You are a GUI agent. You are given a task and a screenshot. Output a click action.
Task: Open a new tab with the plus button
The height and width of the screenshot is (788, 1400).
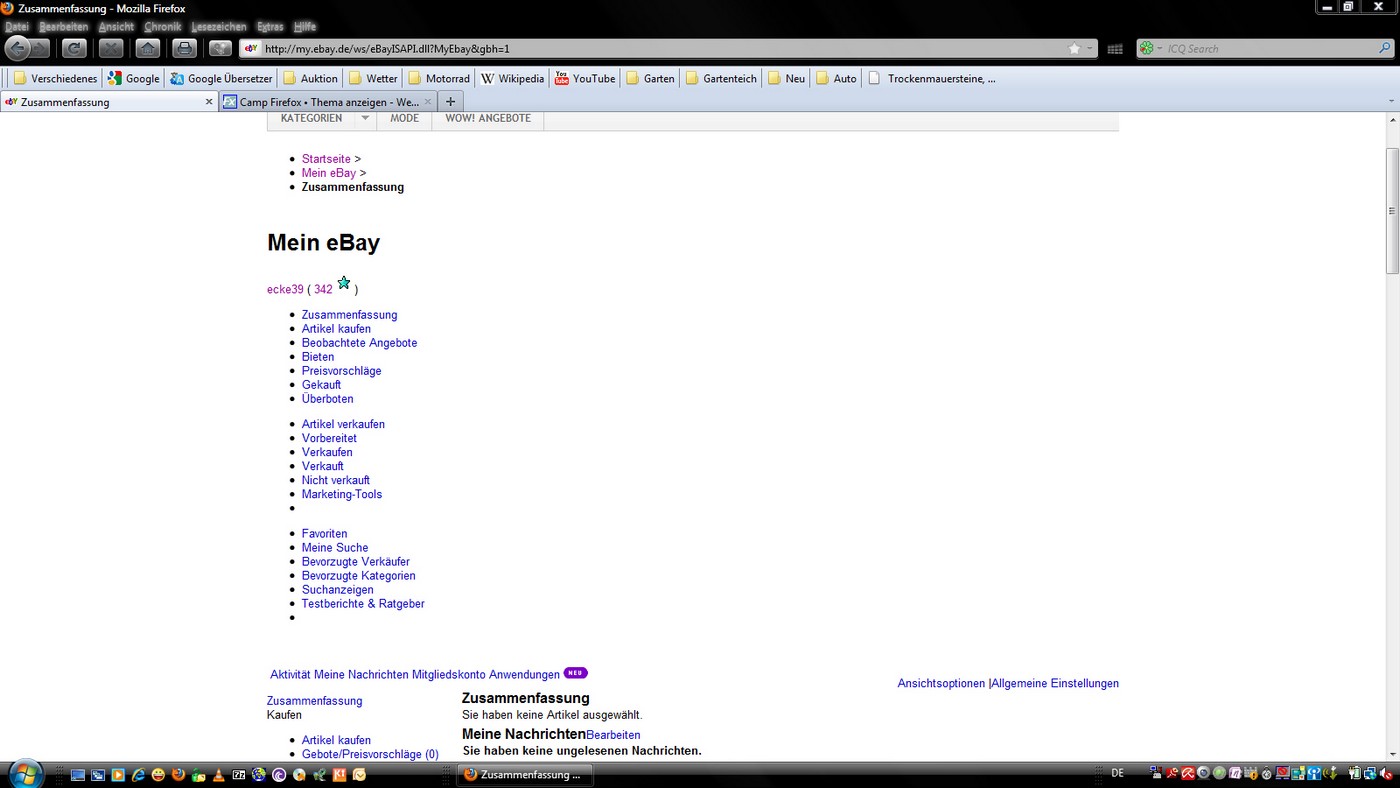(x=450, y=102)
